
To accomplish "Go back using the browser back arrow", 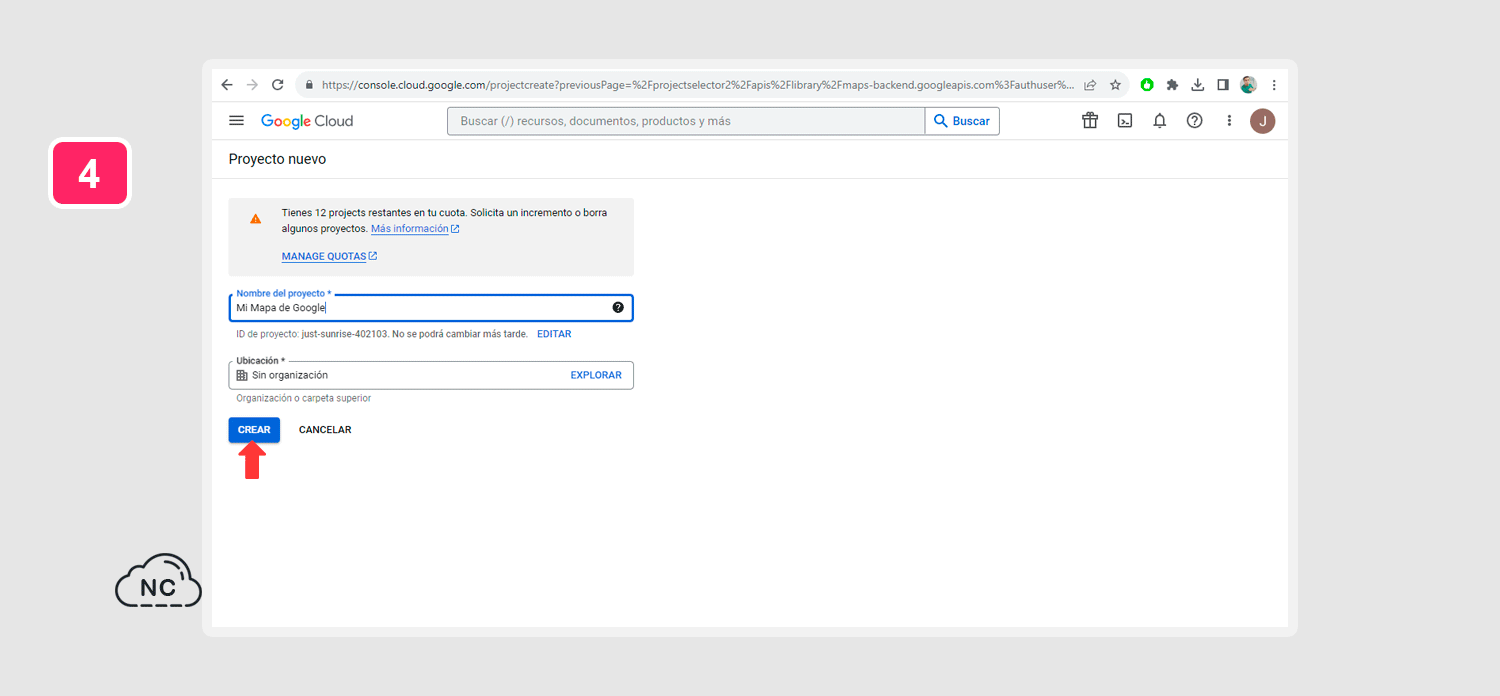I will (x=227, y=85).
